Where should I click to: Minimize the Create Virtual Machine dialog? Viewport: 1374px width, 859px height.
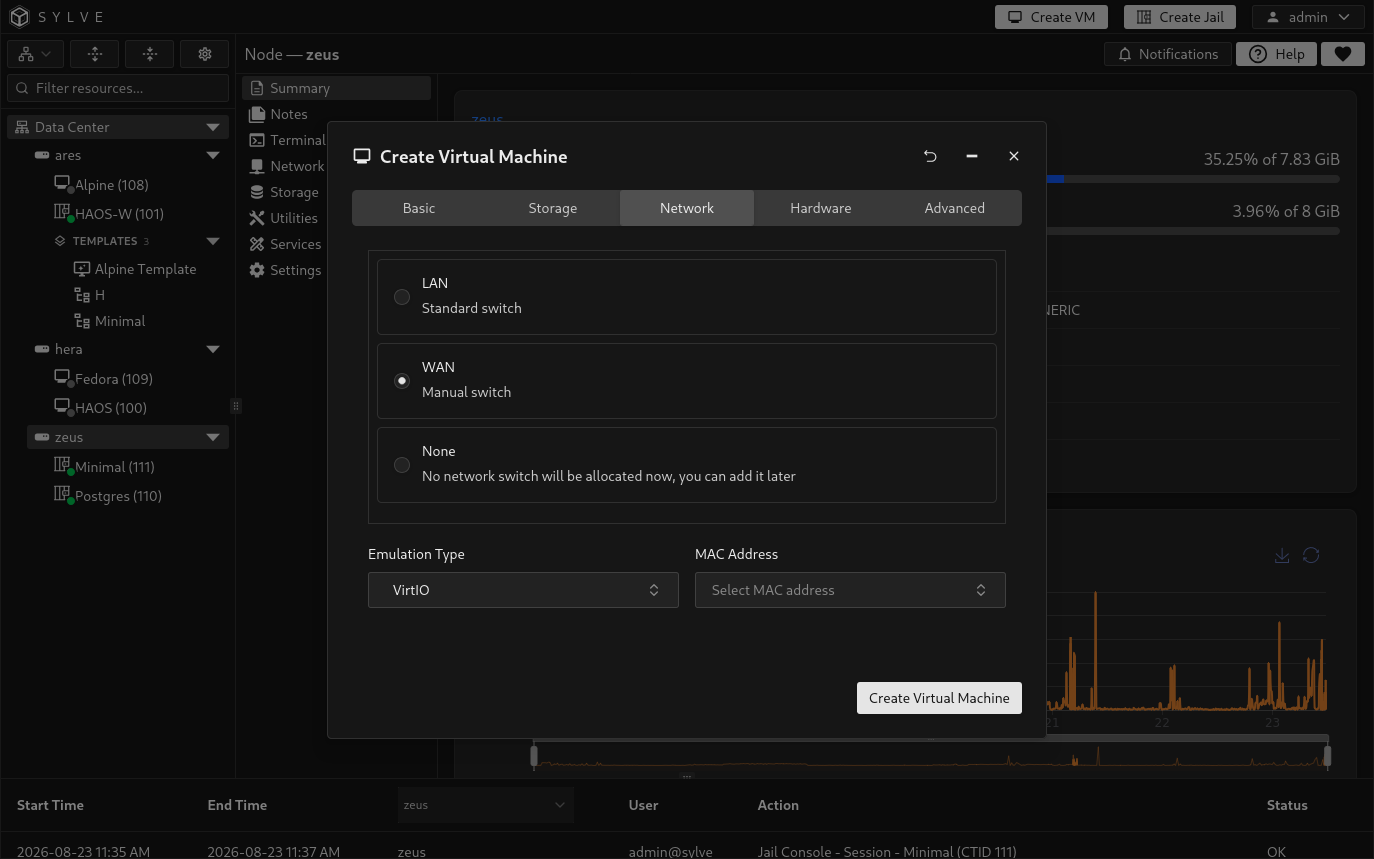[972, 156]
